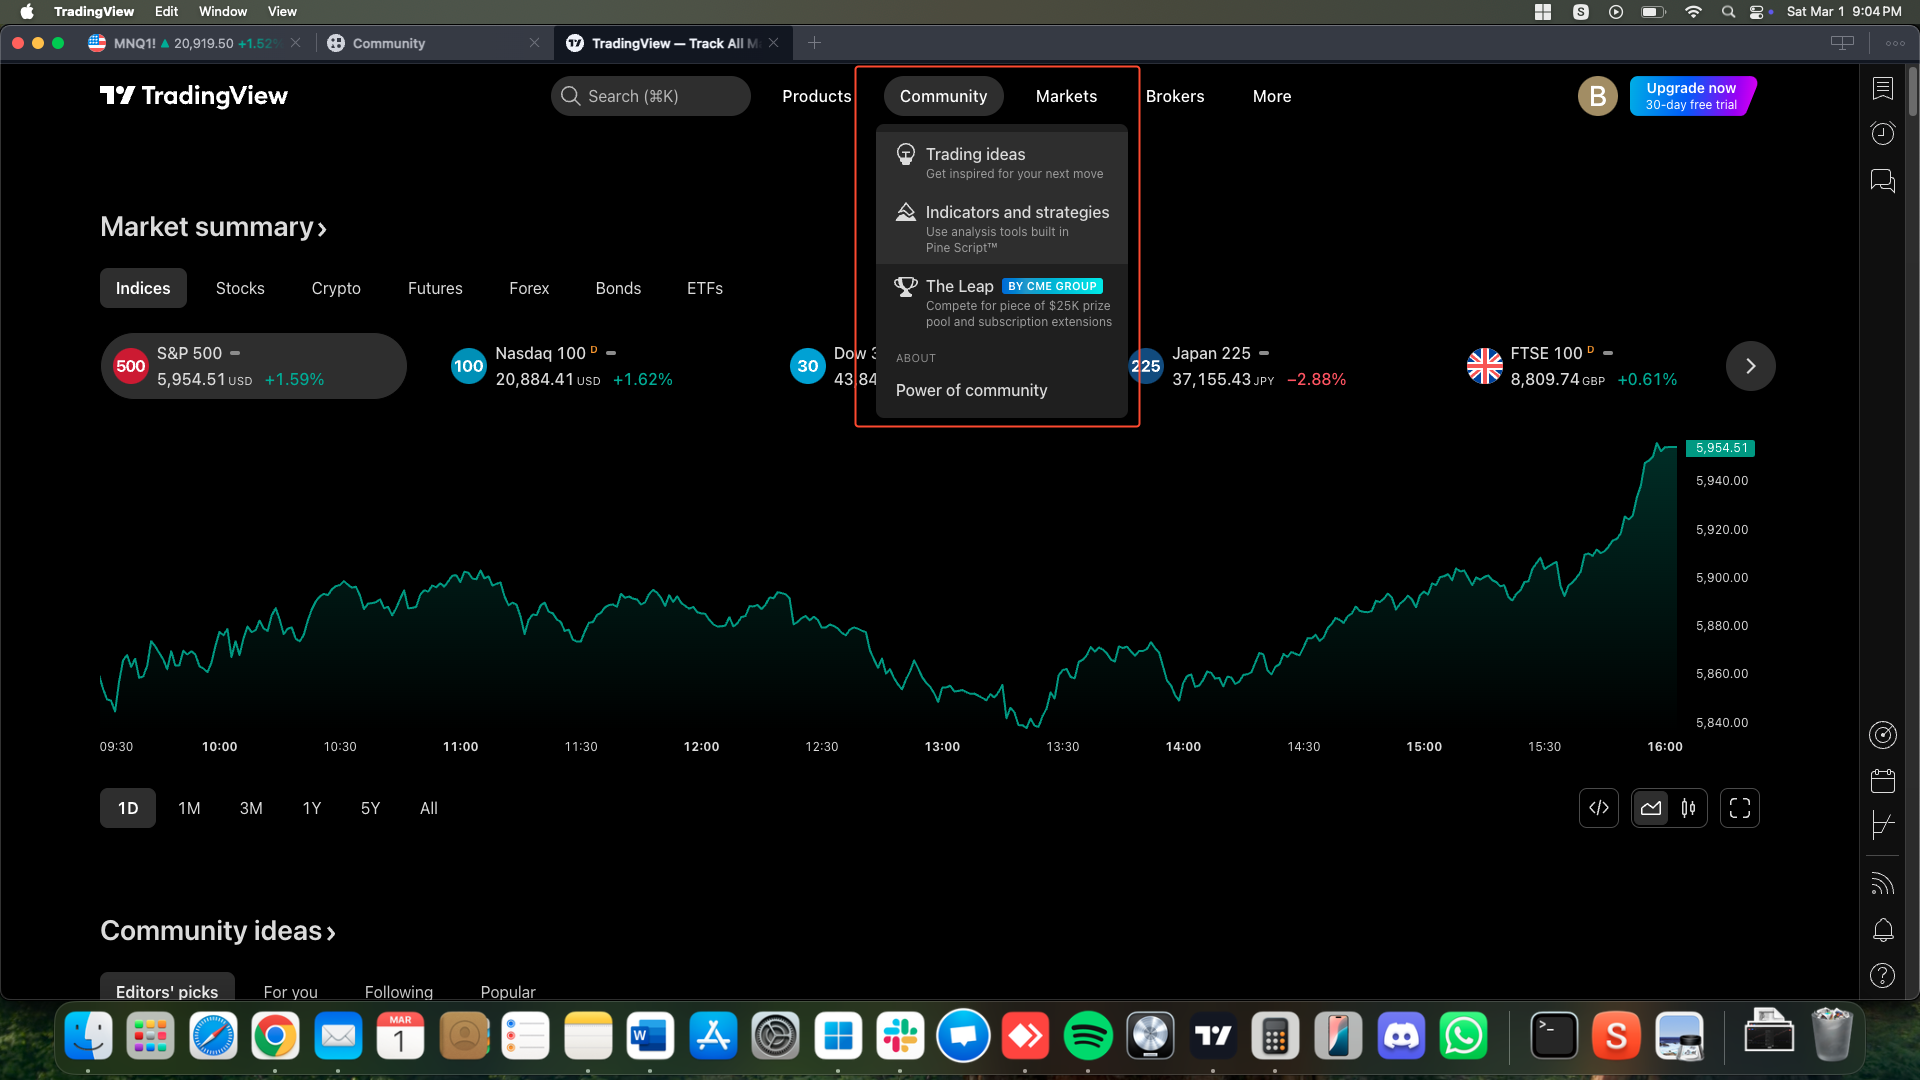The image size is (1920, 1080).
Task: Switch to Forex market tab
Action: 529,288
